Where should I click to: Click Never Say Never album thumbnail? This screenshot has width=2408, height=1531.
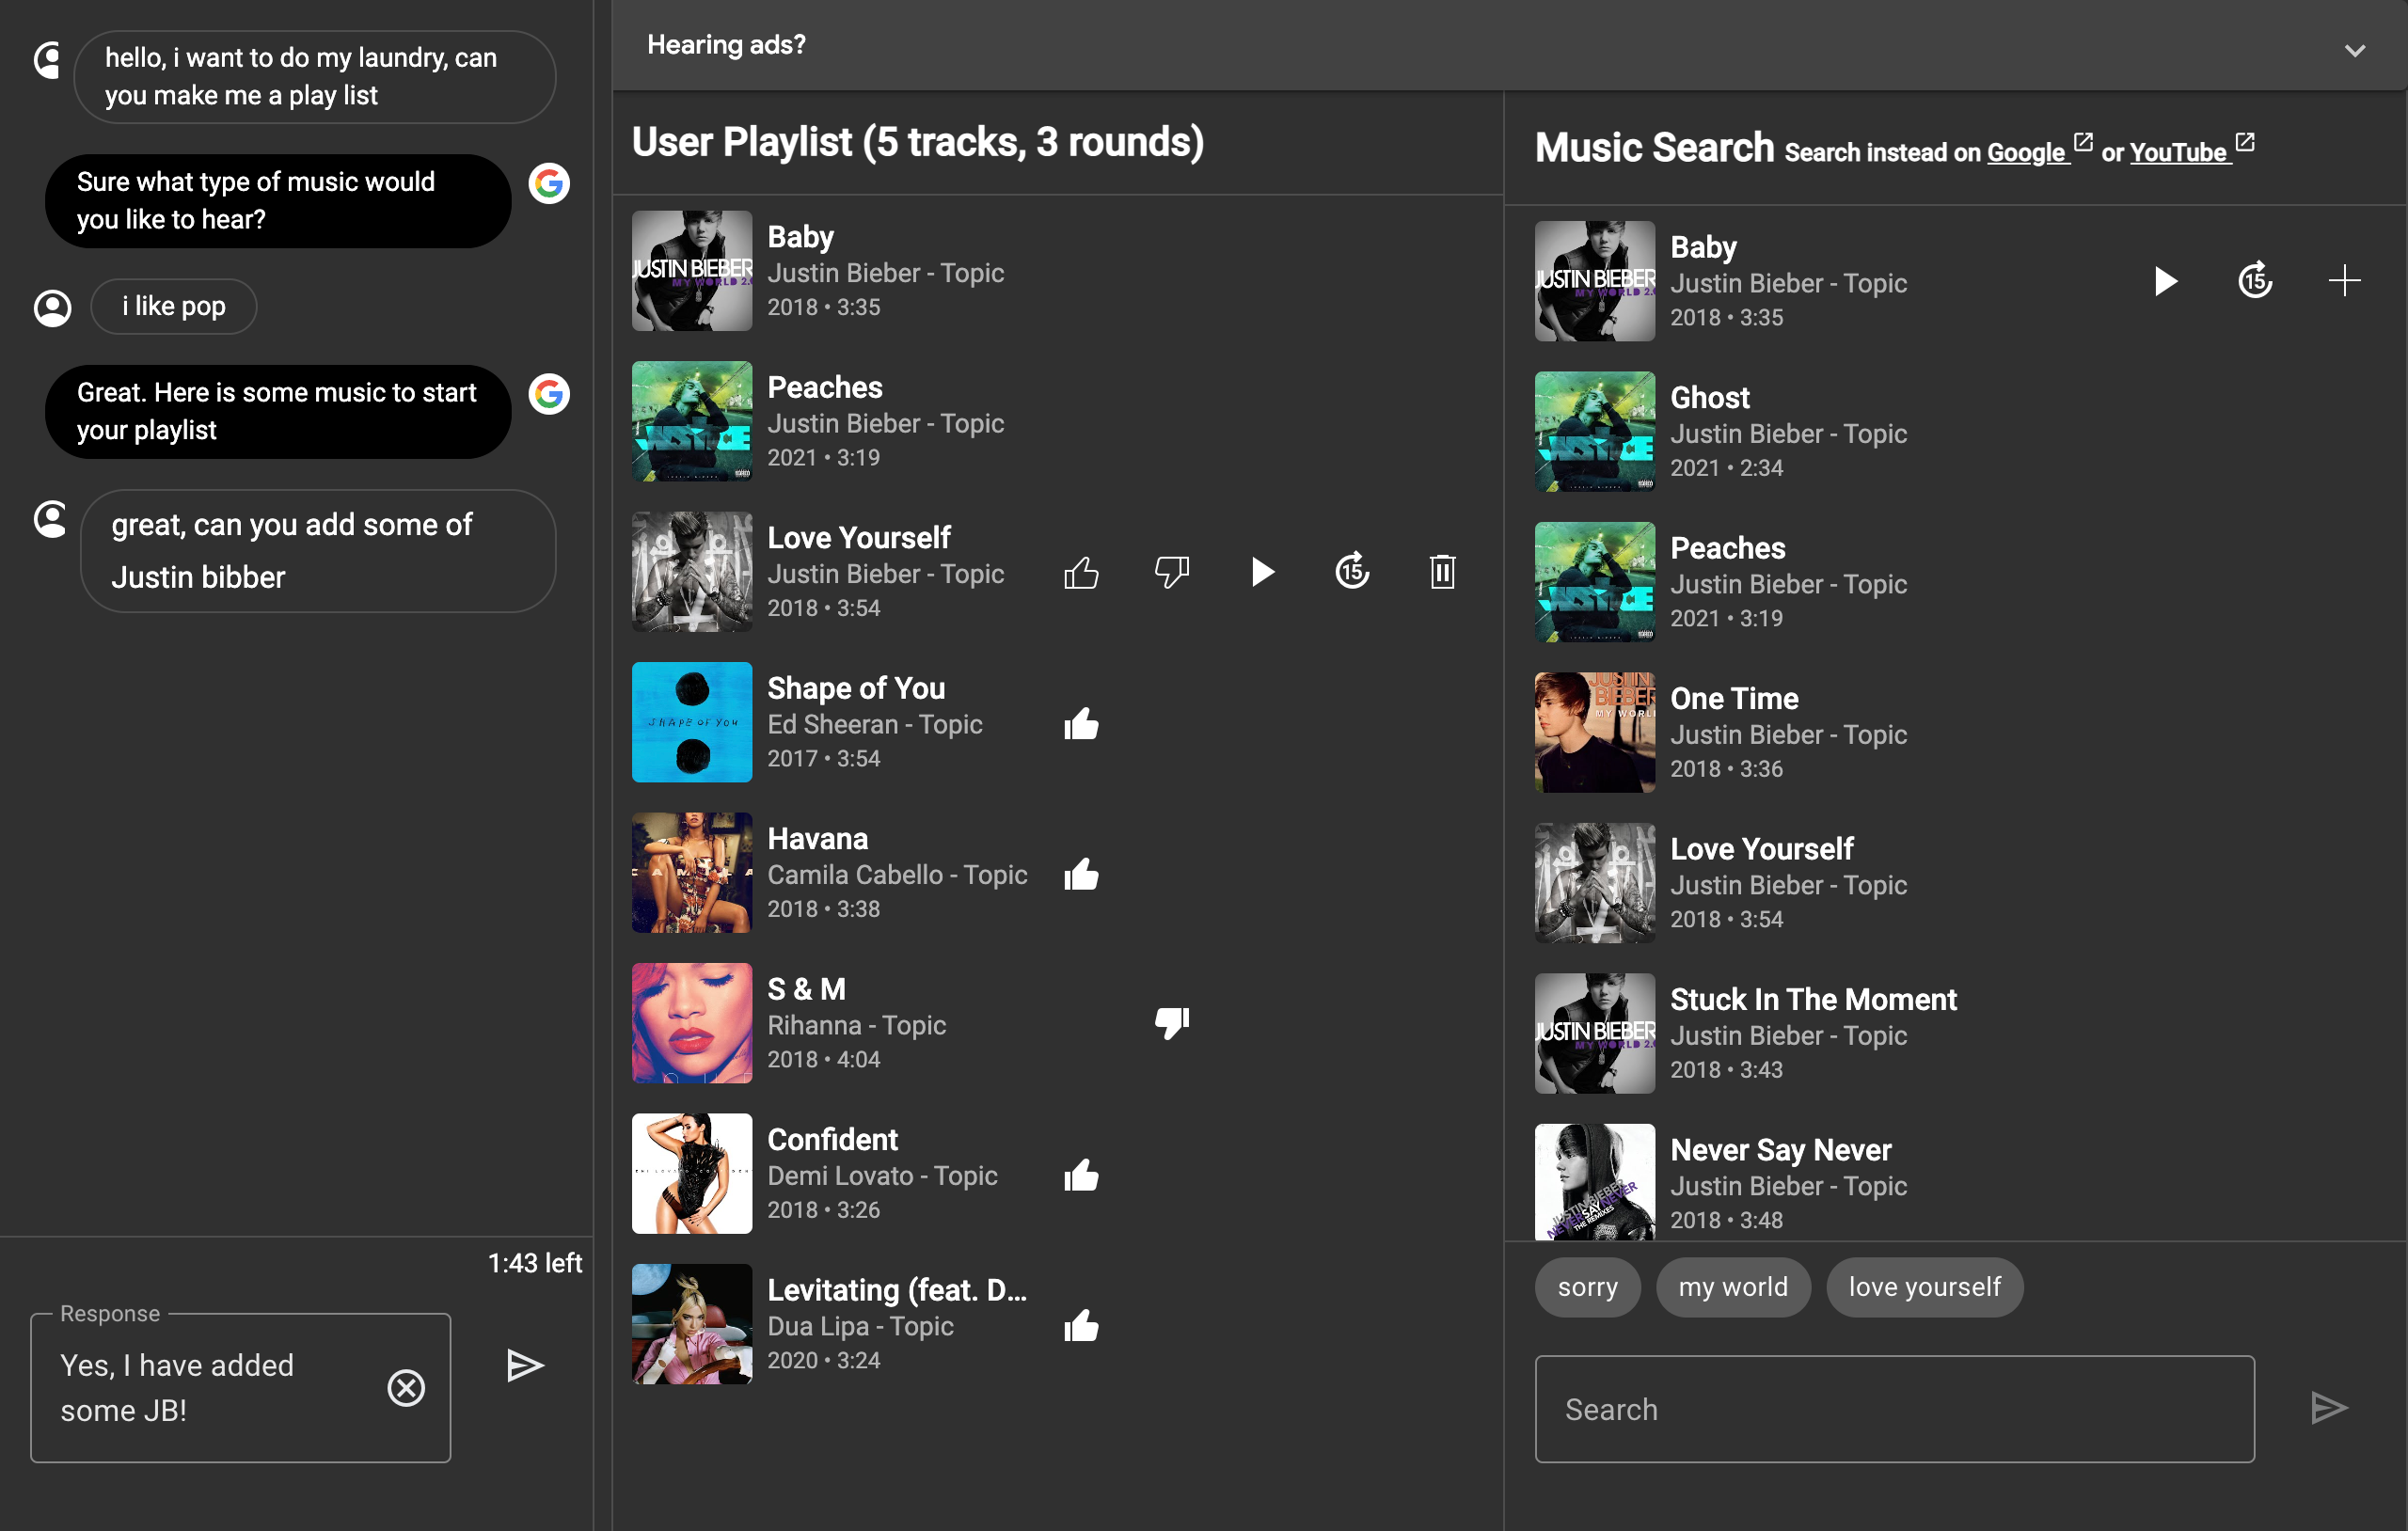point(1595,1182)
